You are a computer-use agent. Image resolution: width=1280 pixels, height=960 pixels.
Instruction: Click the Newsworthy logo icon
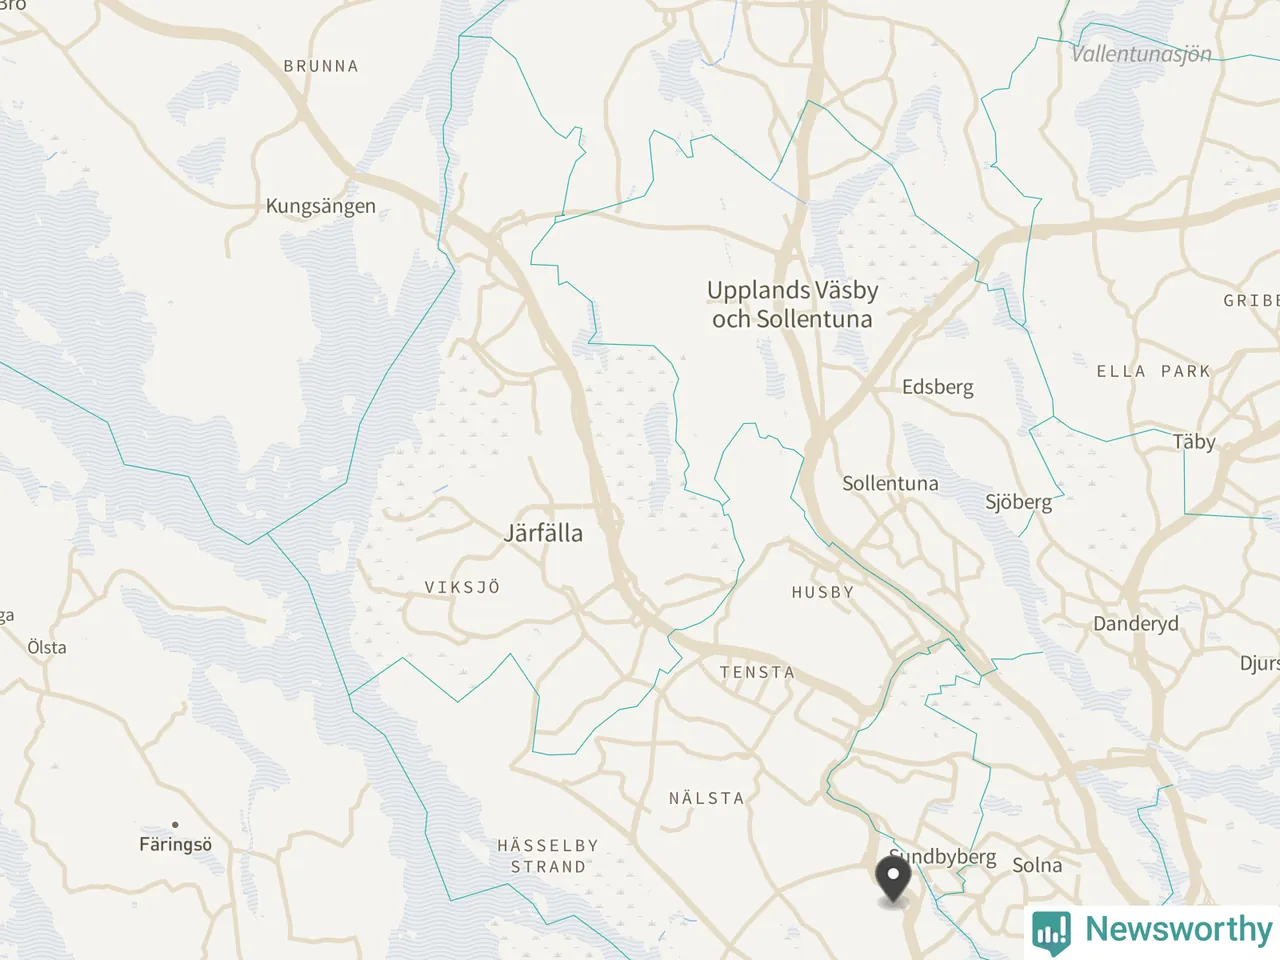click(x=1051, y=930)
